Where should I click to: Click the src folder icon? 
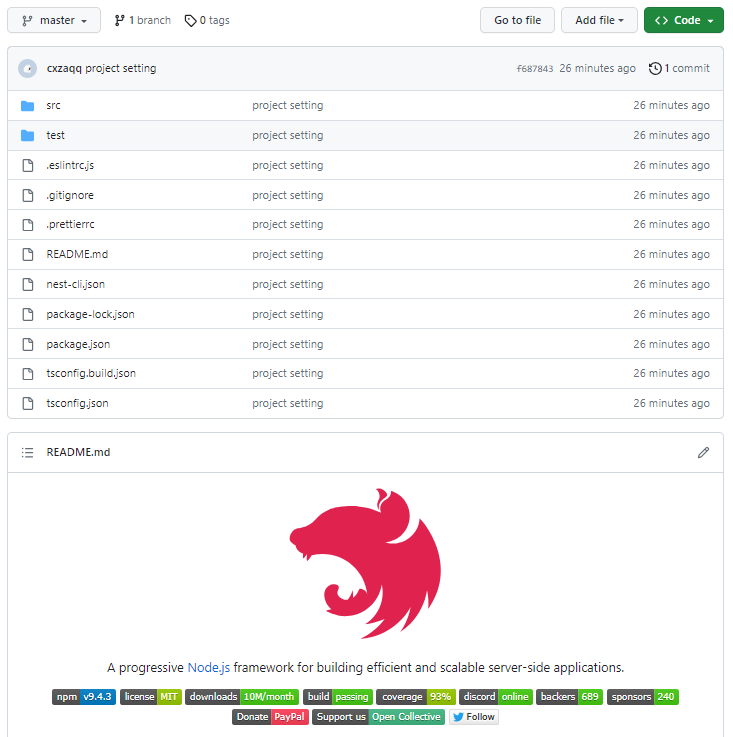(x=28, y=106)
